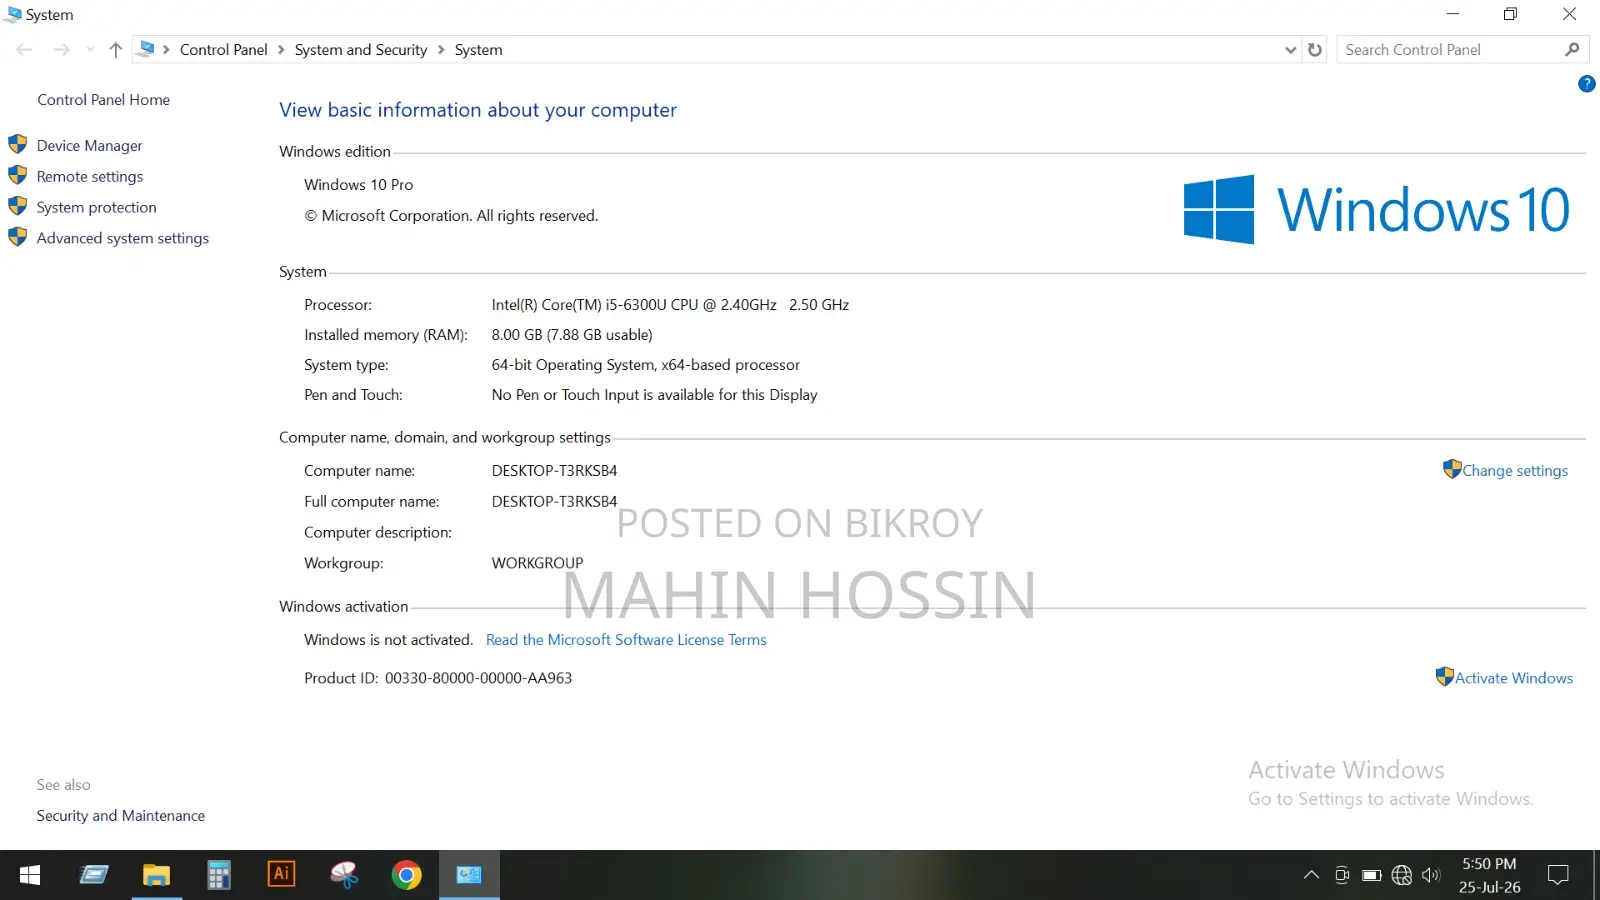Click the System Control Panel taskbar button

click(469, 875)
